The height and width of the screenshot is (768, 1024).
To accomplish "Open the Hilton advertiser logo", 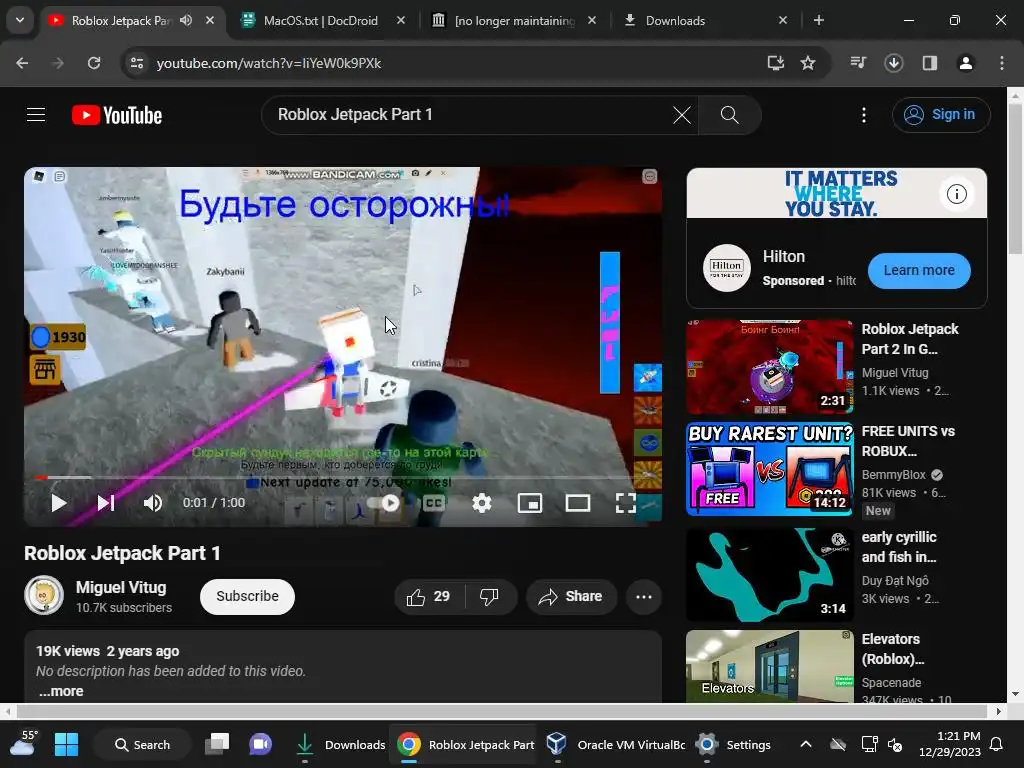I will [726, 268].
